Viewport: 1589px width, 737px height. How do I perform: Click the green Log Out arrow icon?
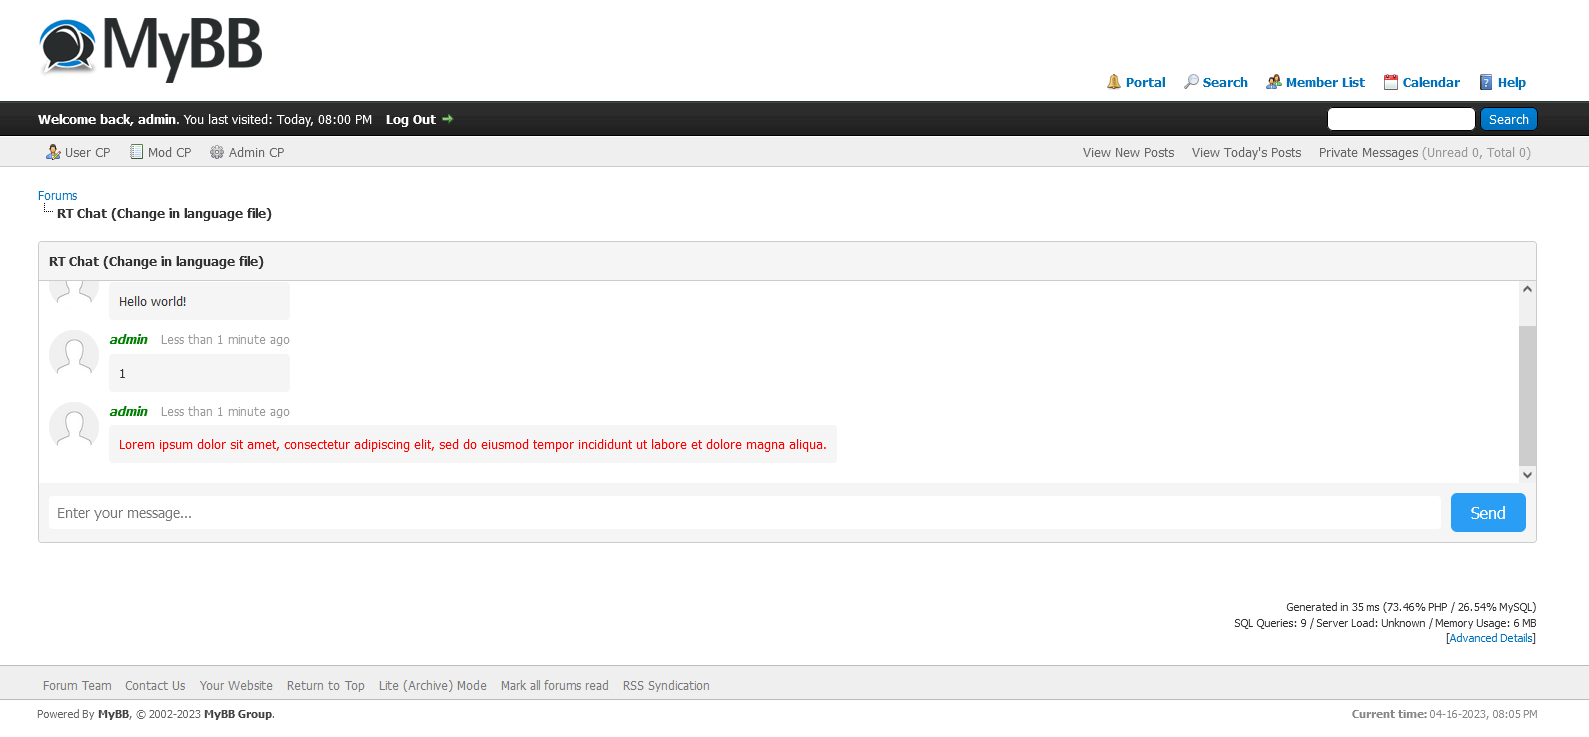pyautogui.click(x=448, y=119)
